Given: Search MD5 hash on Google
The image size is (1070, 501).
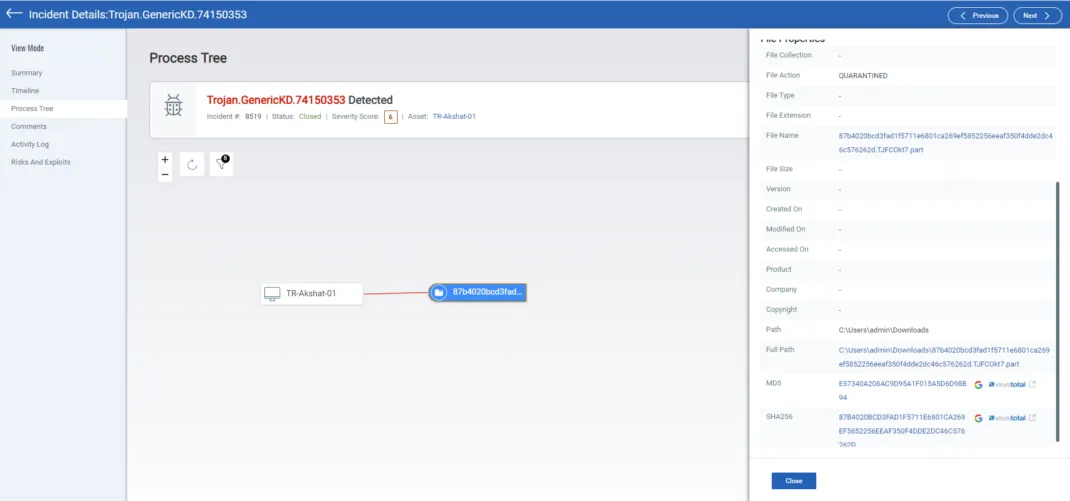Looking at the screenshot, I should (x=978, y=384).
